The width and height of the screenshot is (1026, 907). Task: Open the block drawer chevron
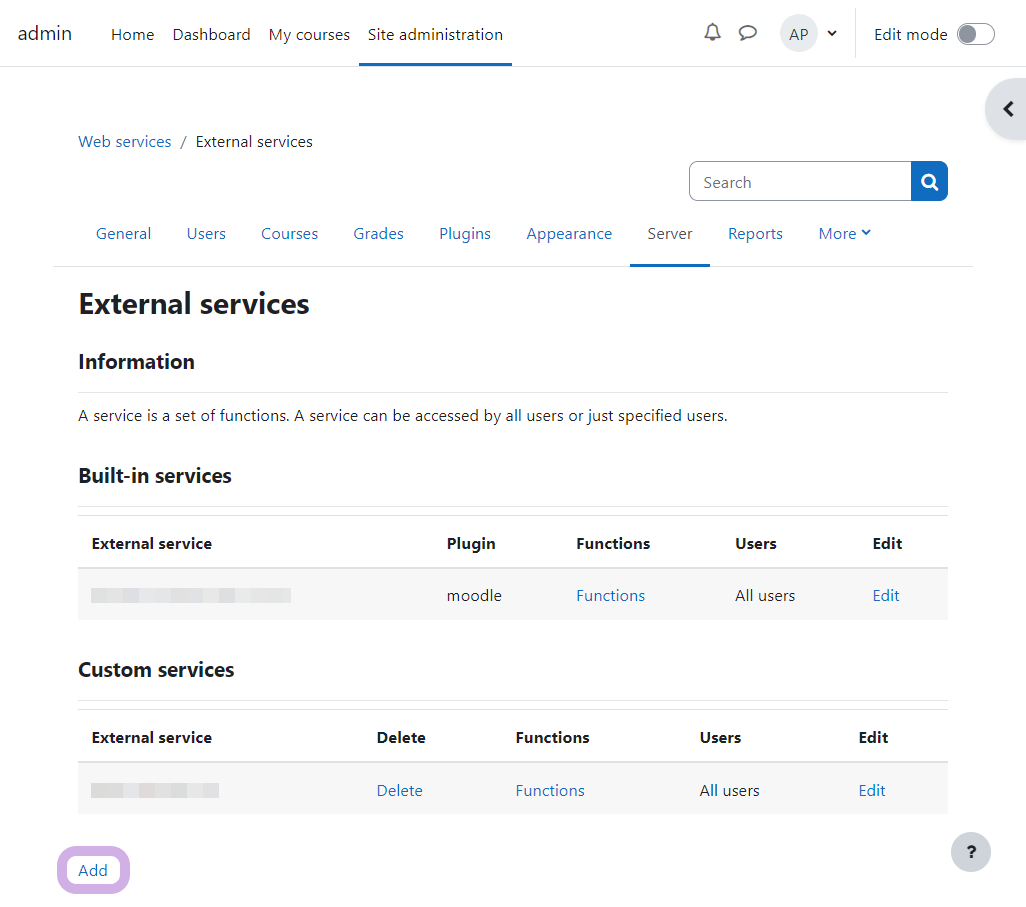click(x=1008, y=109)
